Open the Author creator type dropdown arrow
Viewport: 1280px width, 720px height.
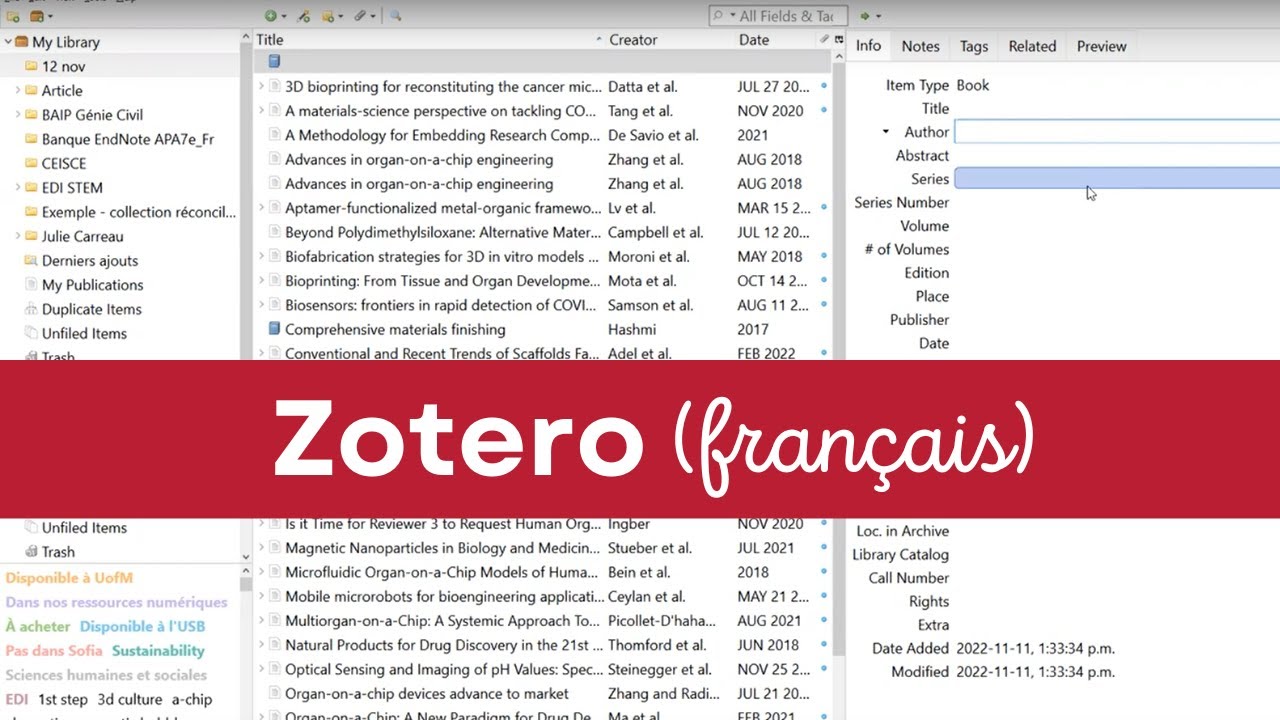[x=886, y=132]
